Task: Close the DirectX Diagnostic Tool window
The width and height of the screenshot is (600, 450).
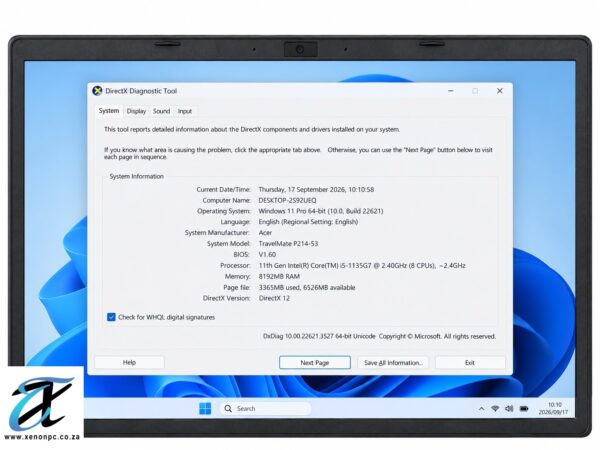Action: 500,91
